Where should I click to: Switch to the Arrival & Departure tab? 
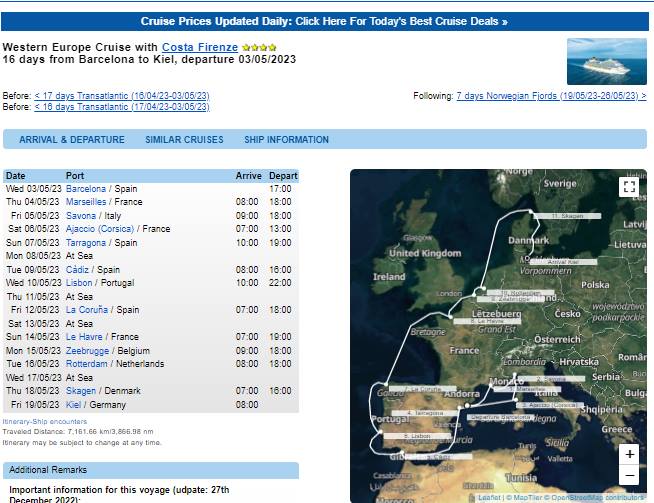tap(72, 140)
